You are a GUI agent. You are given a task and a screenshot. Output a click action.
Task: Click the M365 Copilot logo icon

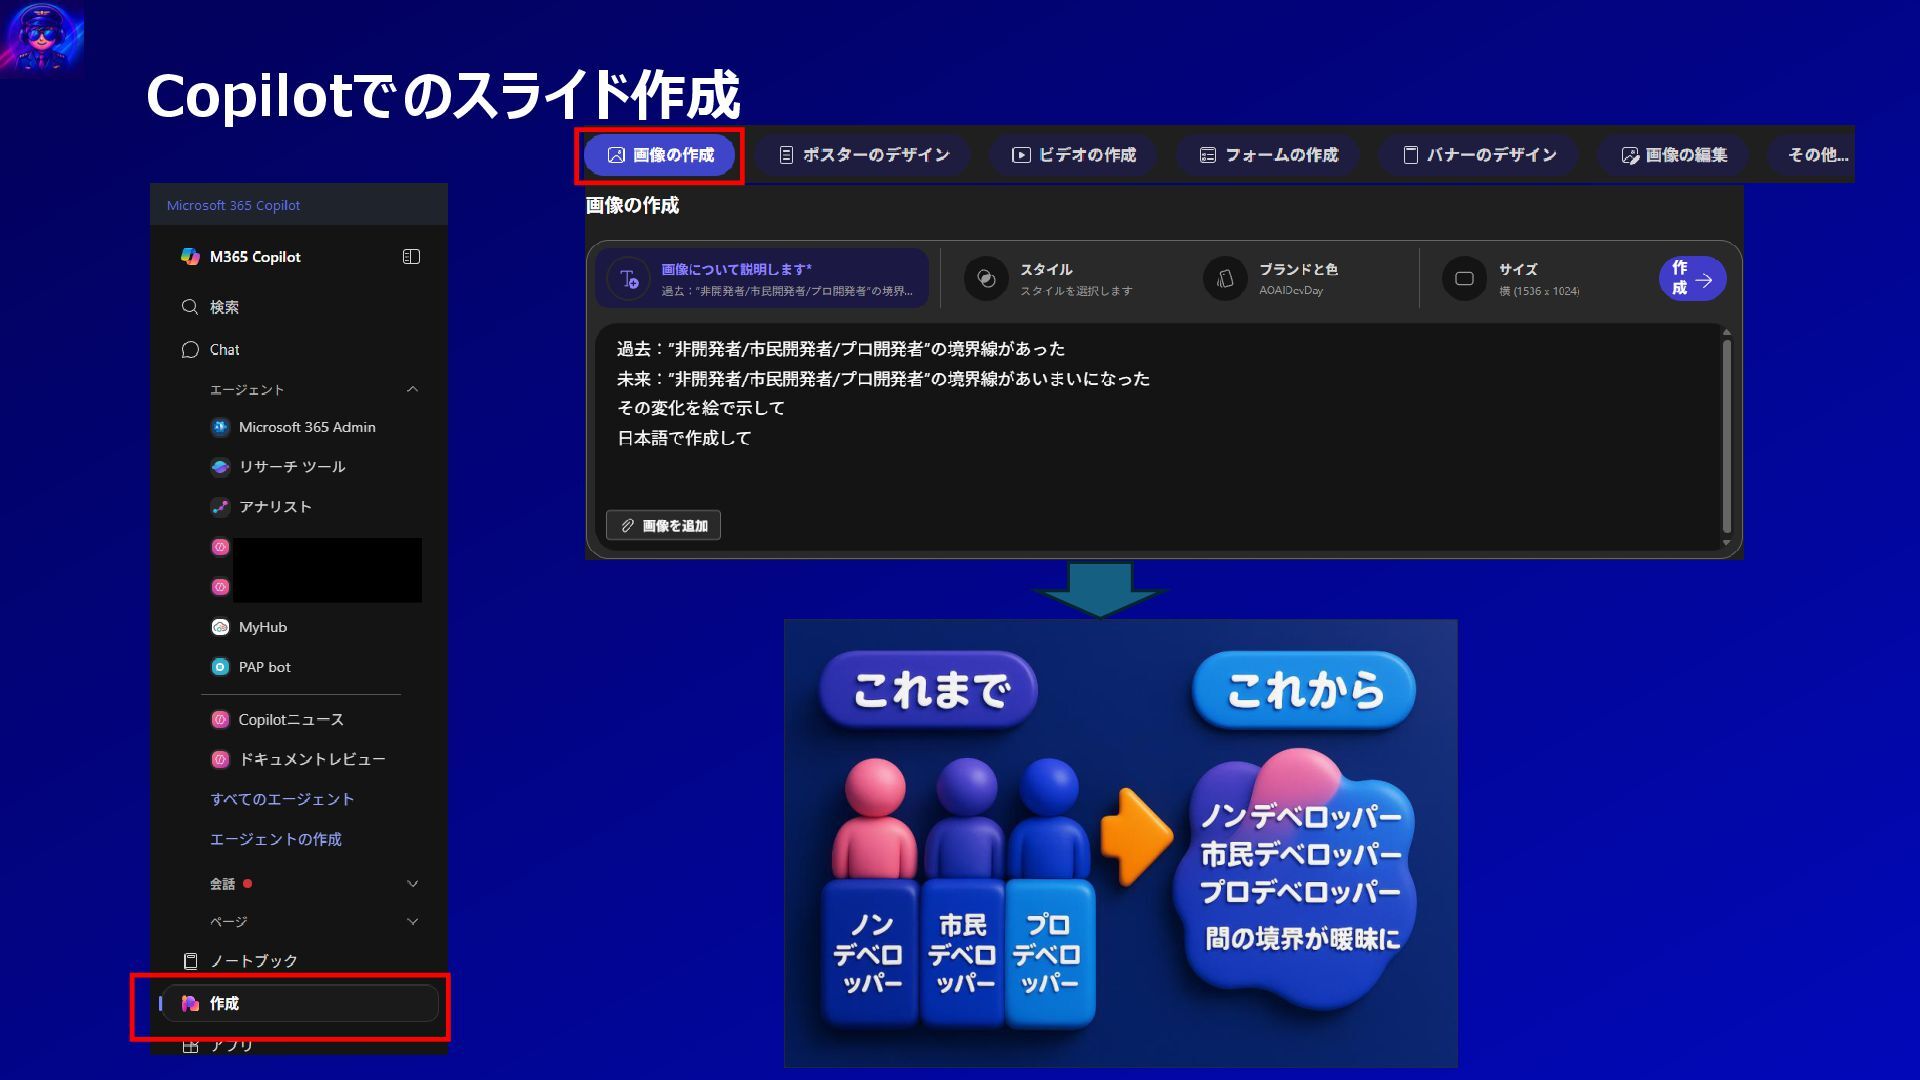pyautogui.click(x=190, y=257)
